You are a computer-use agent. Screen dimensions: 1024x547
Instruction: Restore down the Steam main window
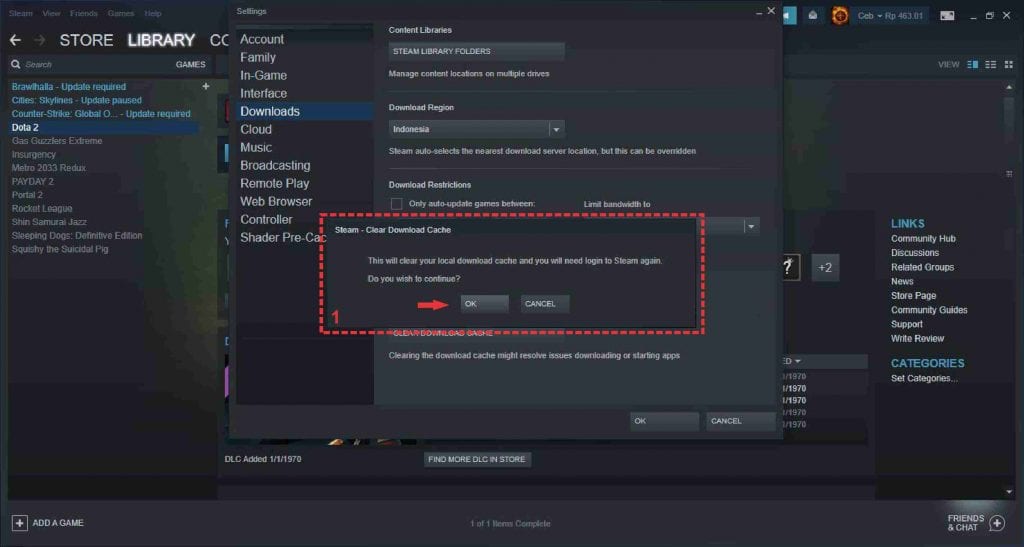click(x=989, y=16)
